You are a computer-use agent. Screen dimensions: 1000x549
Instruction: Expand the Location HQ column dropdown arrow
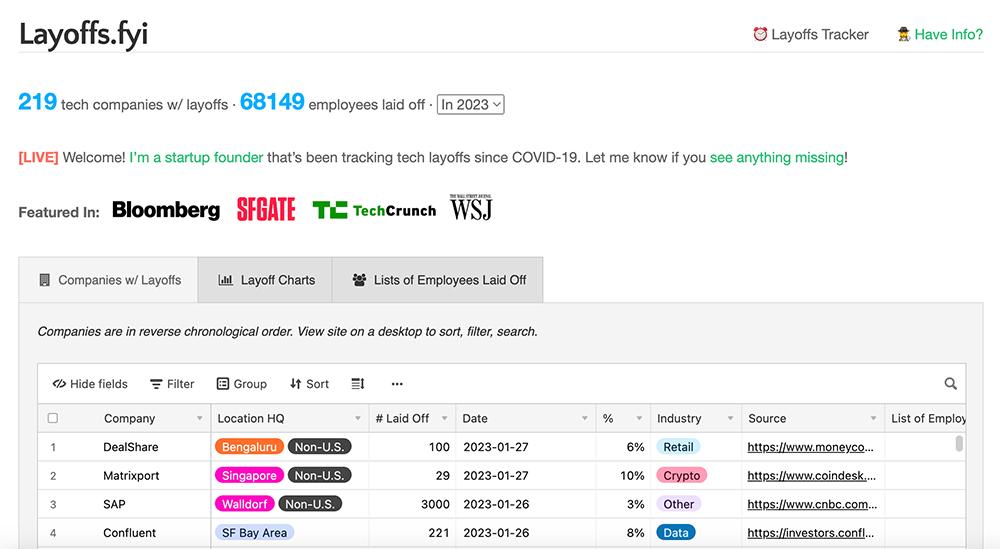click(358, 418)
